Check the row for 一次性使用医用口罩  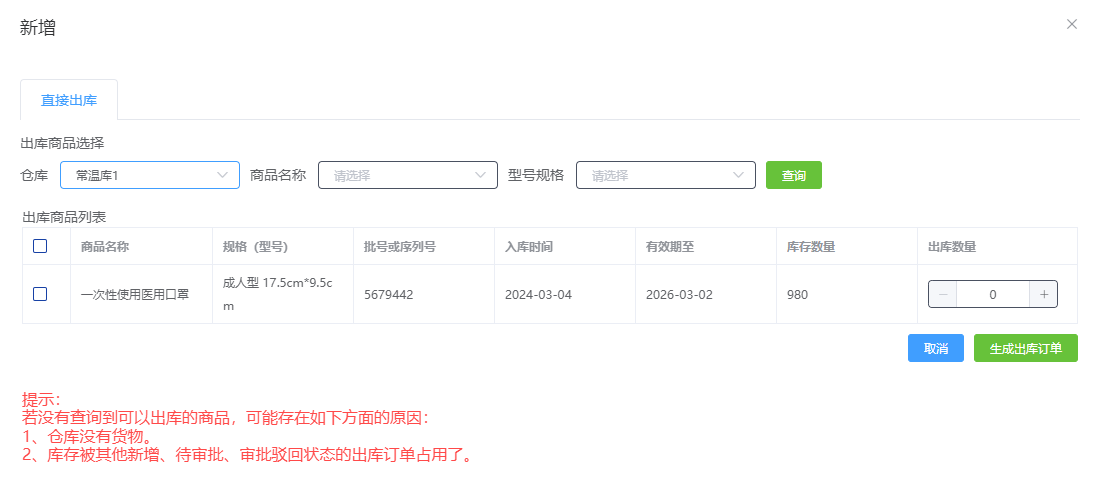click(40, 294)
